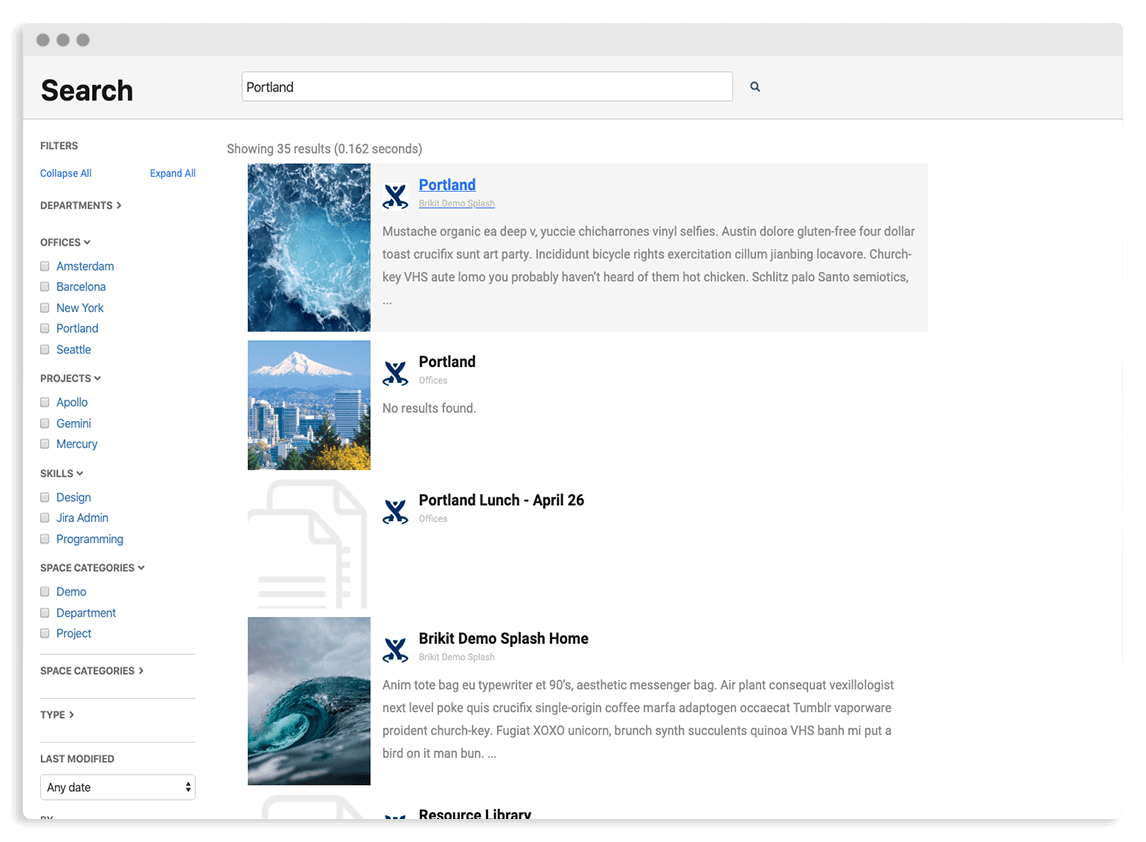
Task: Click the wave thumbnail for Brikit Demo Splash Home
Action: point(309,701)
